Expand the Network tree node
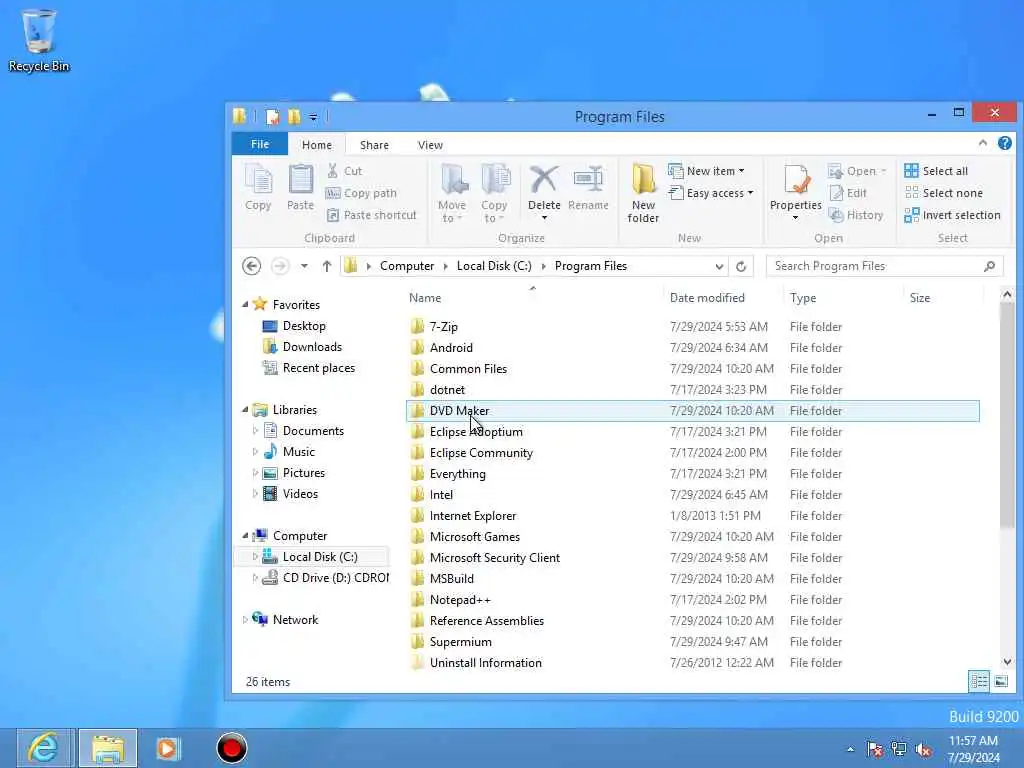 click(x=246, y=620)
